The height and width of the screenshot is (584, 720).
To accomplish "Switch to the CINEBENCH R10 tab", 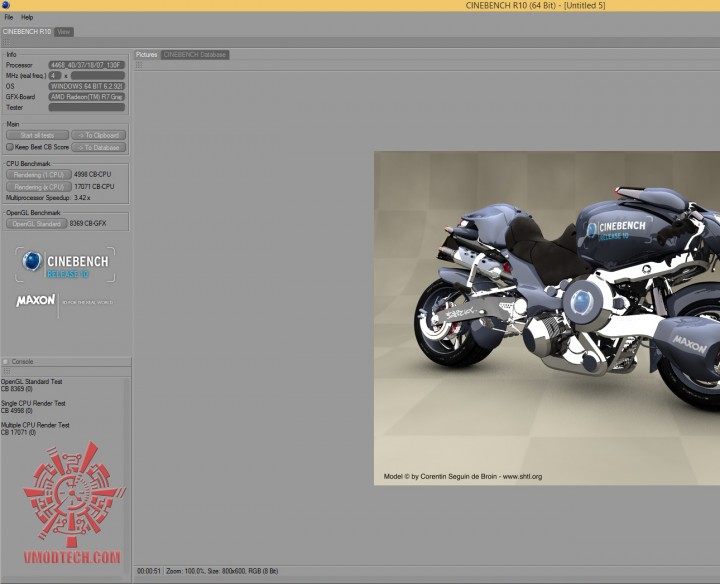I will click(27, 32).
